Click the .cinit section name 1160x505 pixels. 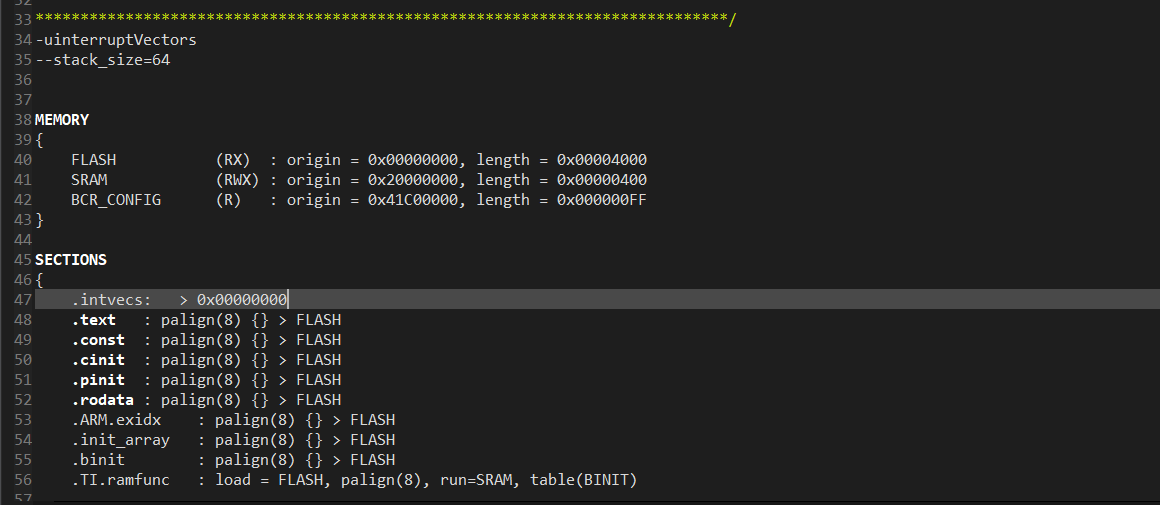98,359
